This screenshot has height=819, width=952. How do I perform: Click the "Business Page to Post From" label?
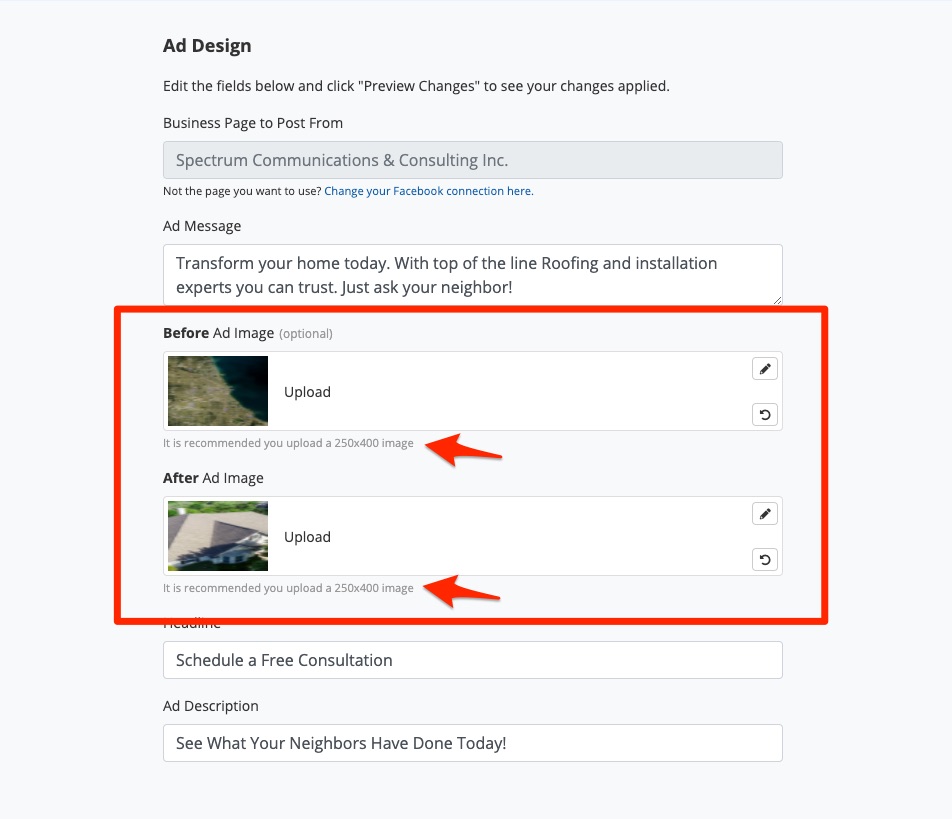[253, 123]
